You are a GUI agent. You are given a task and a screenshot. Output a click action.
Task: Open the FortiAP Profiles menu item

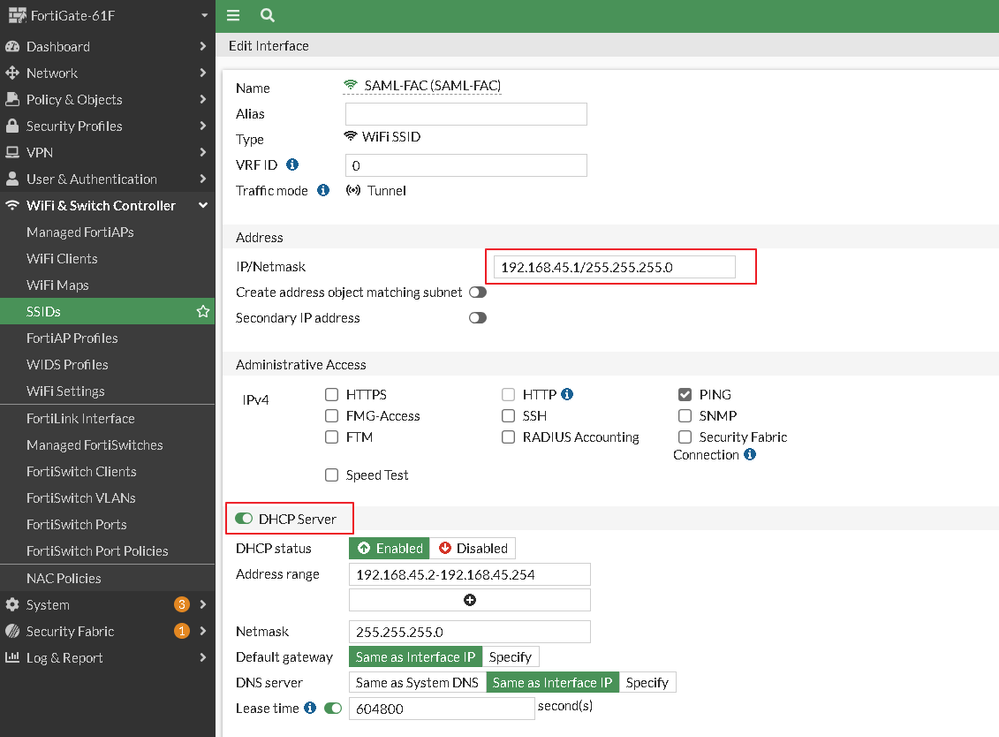pos(72,339)
